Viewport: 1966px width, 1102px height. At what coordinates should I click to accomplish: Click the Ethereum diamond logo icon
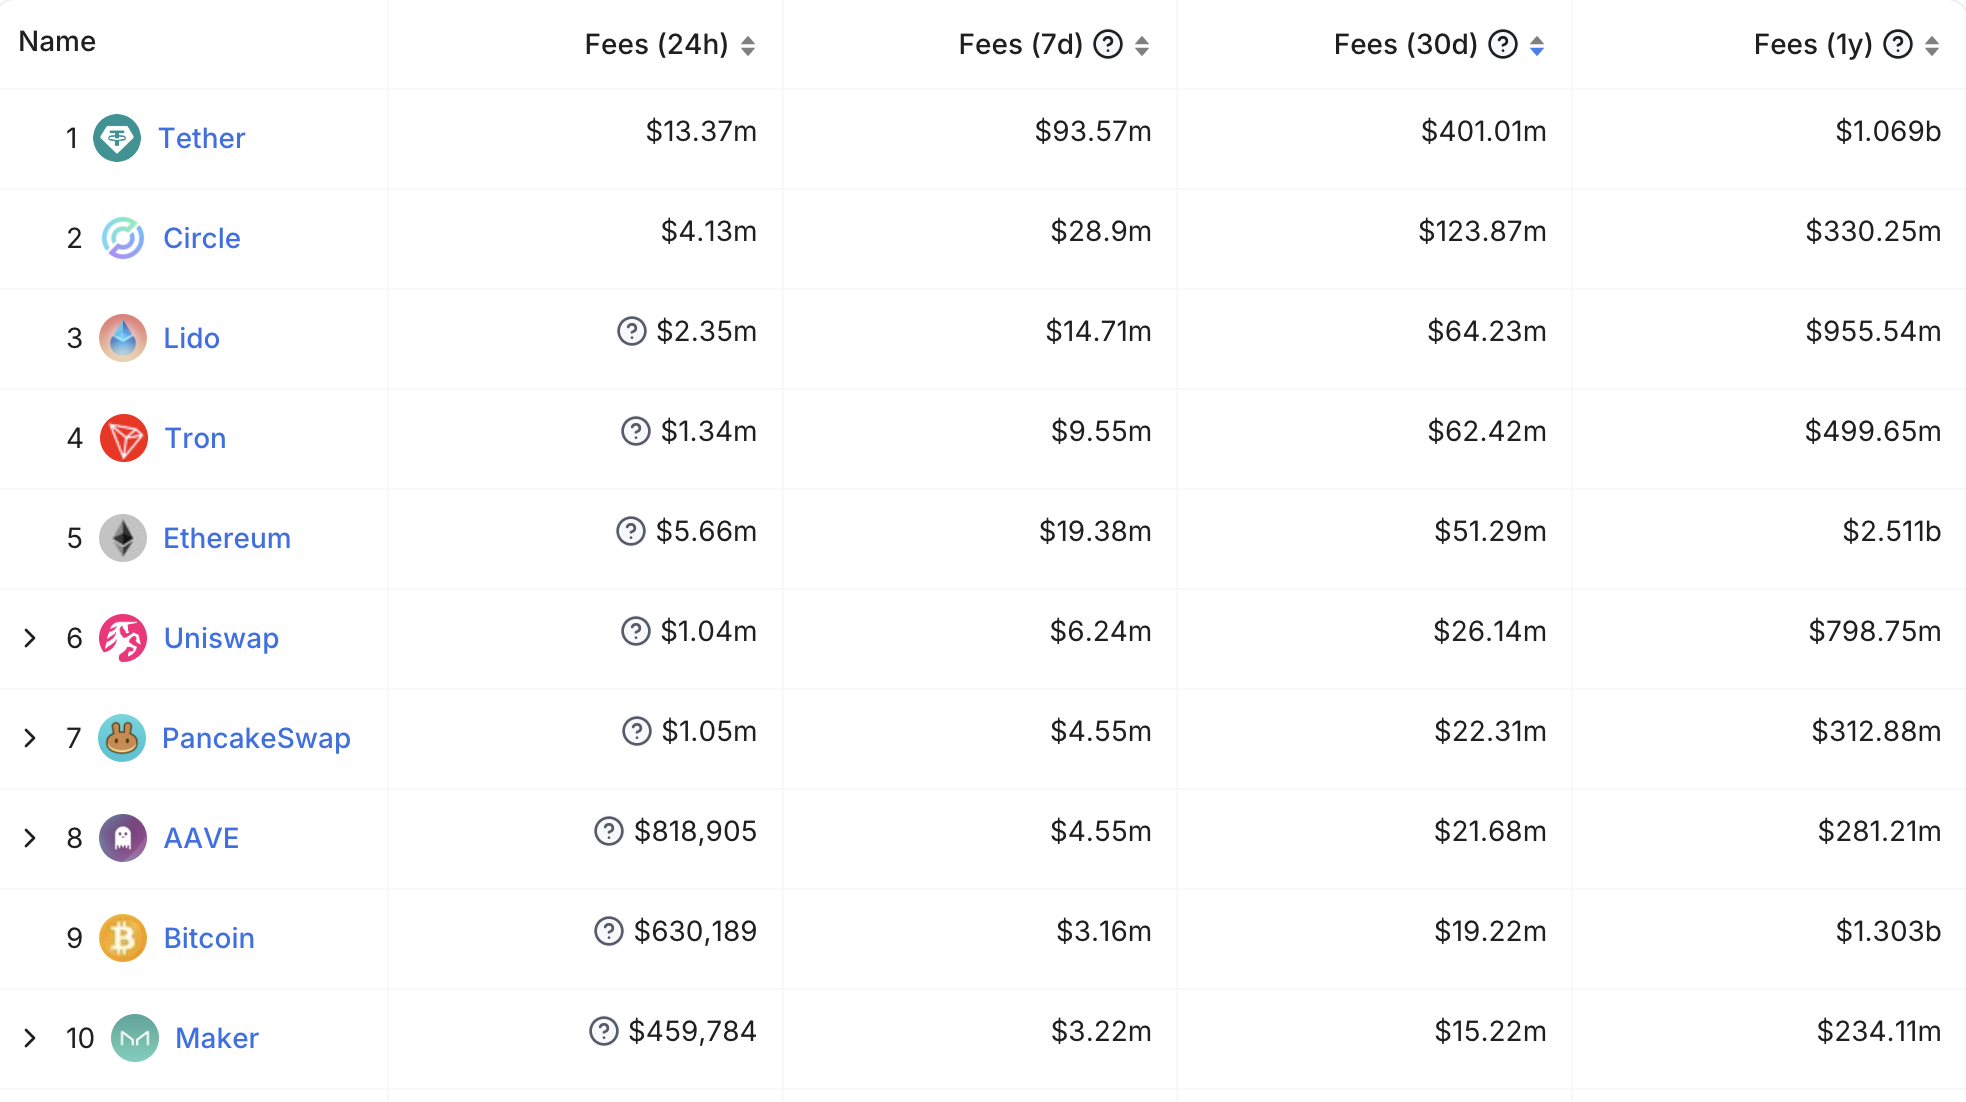tap(123, 538)
